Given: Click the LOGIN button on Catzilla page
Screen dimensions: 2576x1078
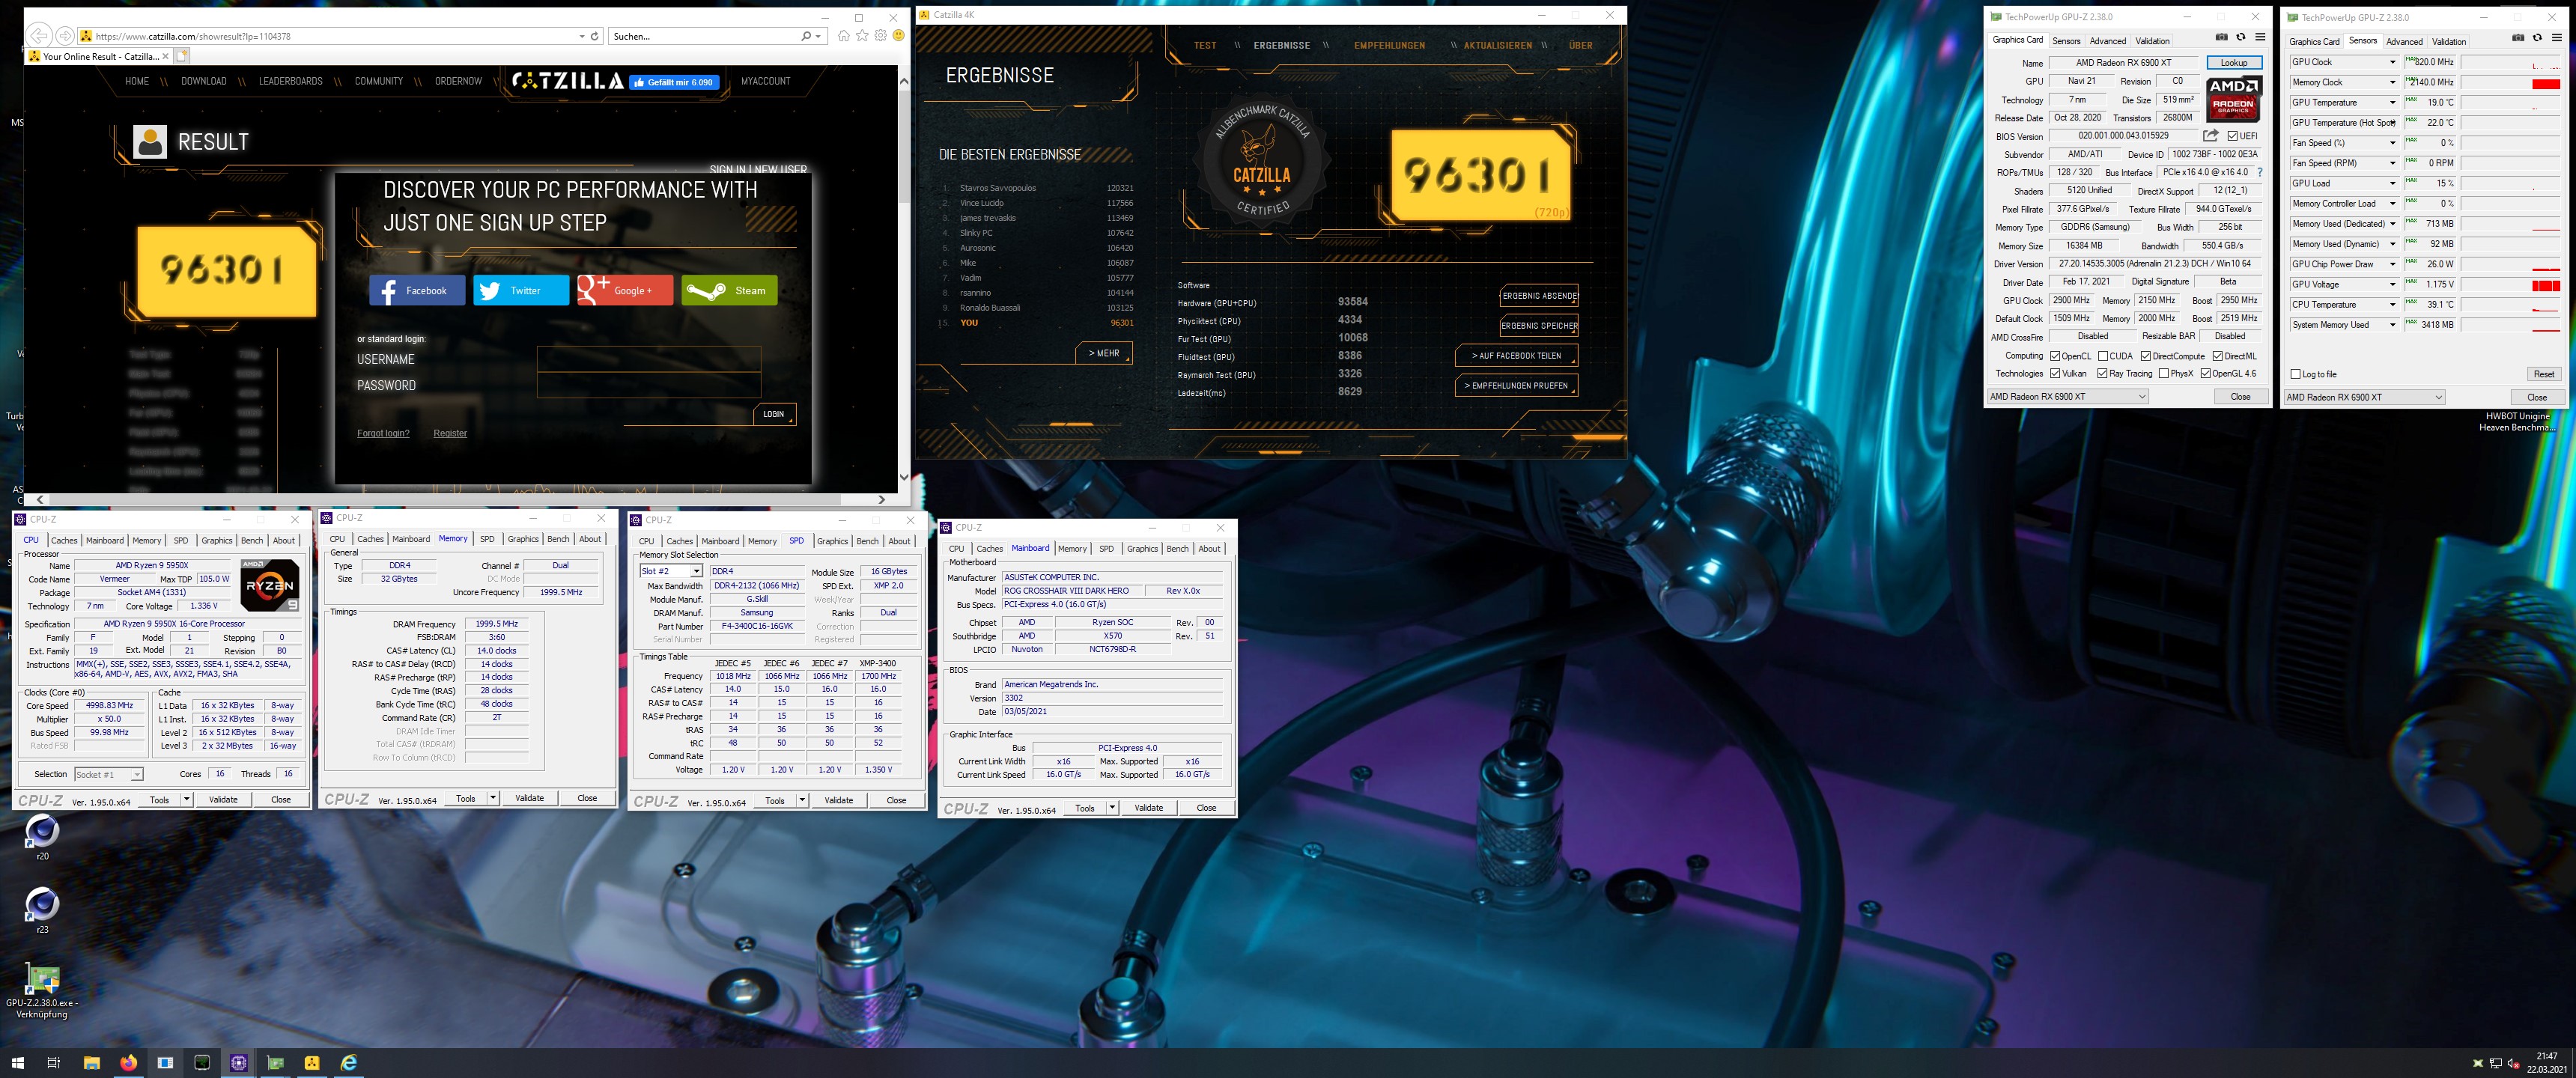Looking at the screenshot, I should point(774,414).
